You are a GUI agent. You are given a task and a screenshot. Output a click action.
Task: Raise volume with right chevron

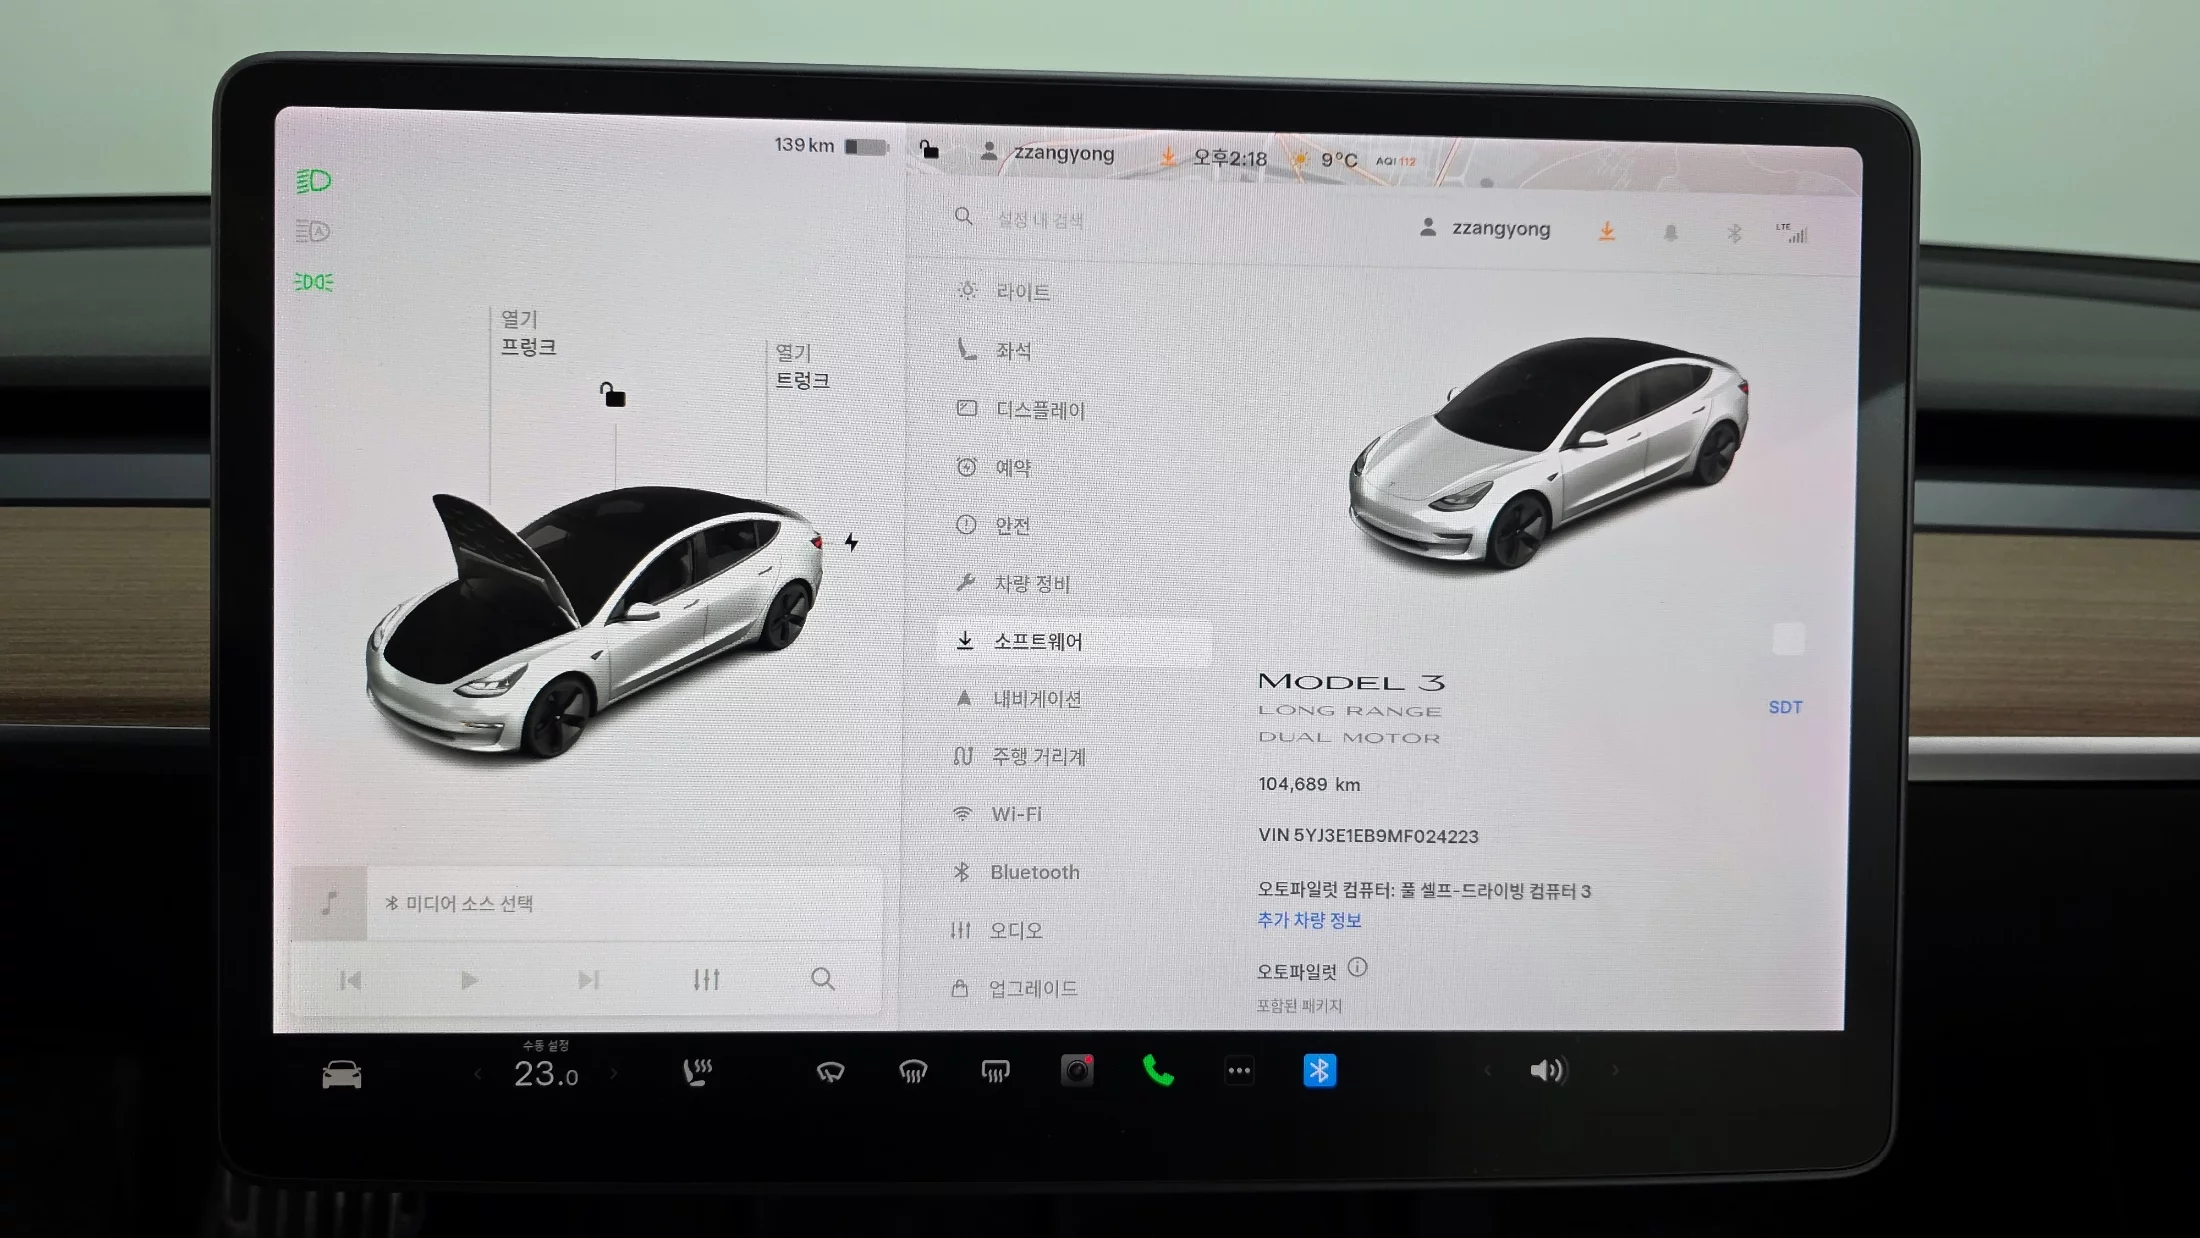pyautogui.click(x=1614, y=1071)
